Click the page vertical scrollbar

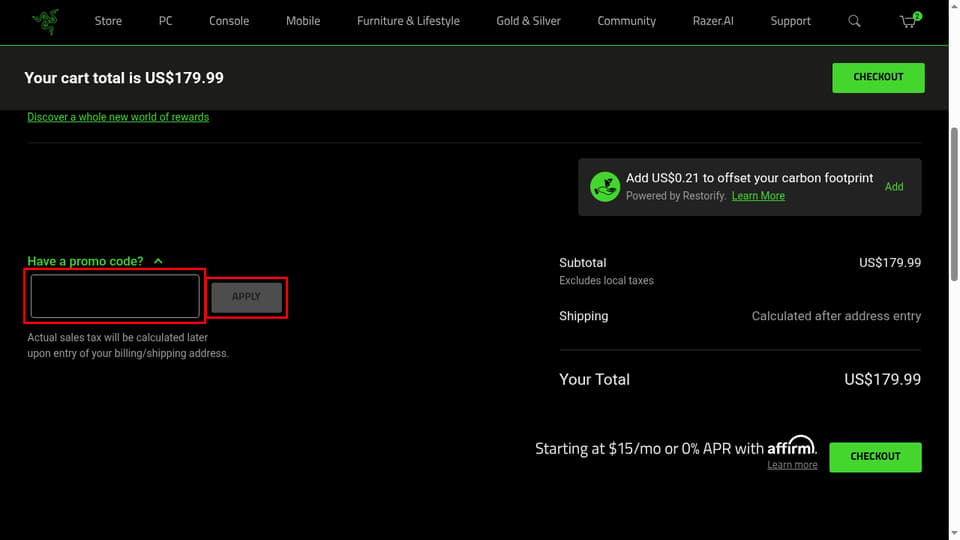[x=954, y=204]
